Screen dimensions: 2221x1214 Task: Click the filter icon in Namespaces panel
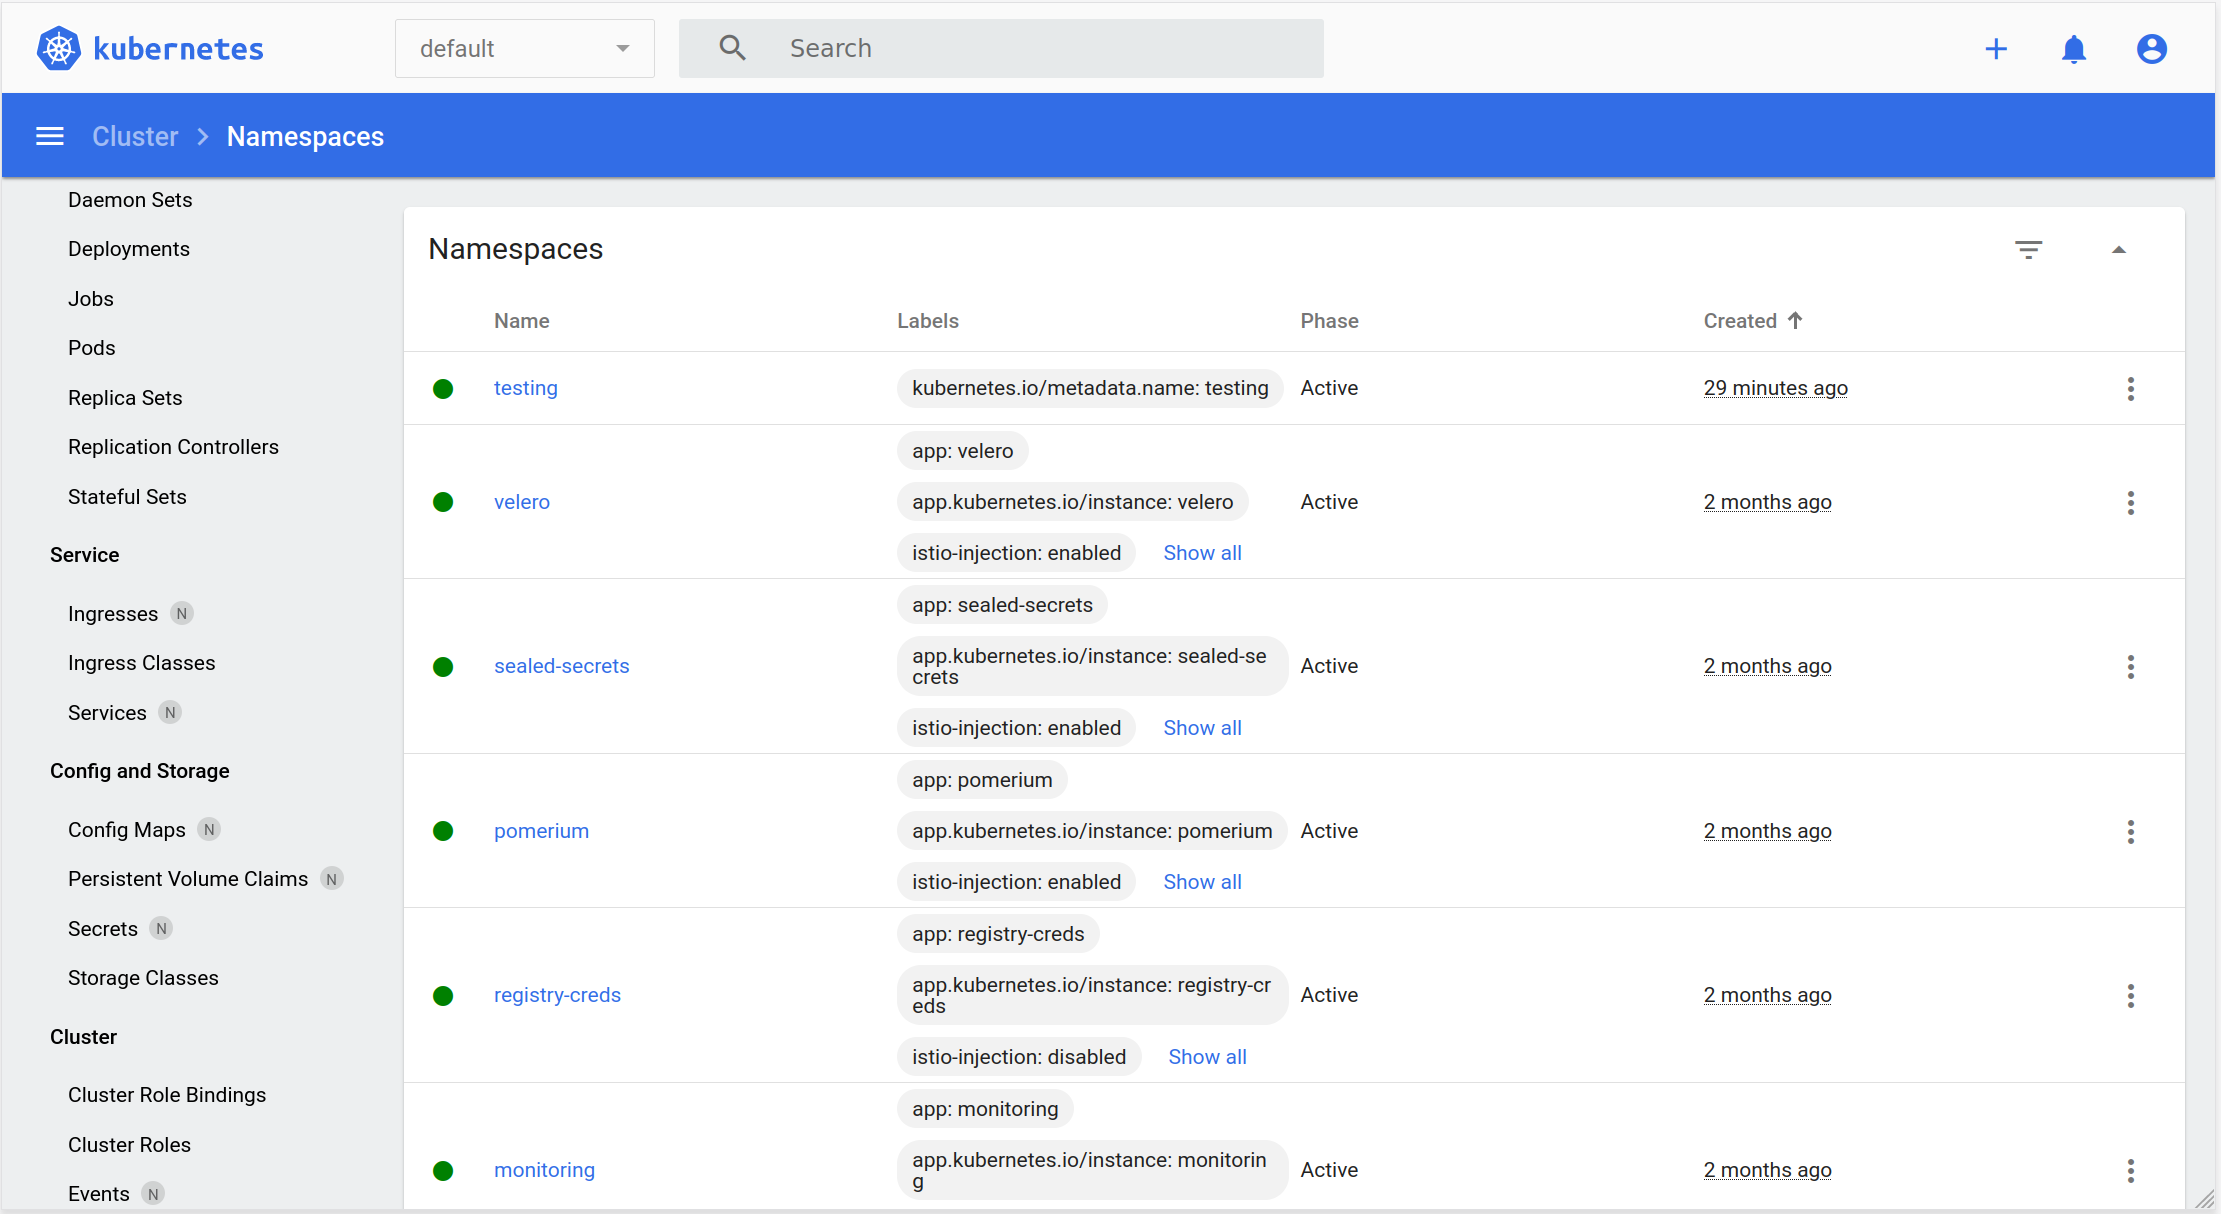(x=2028, y=248)
